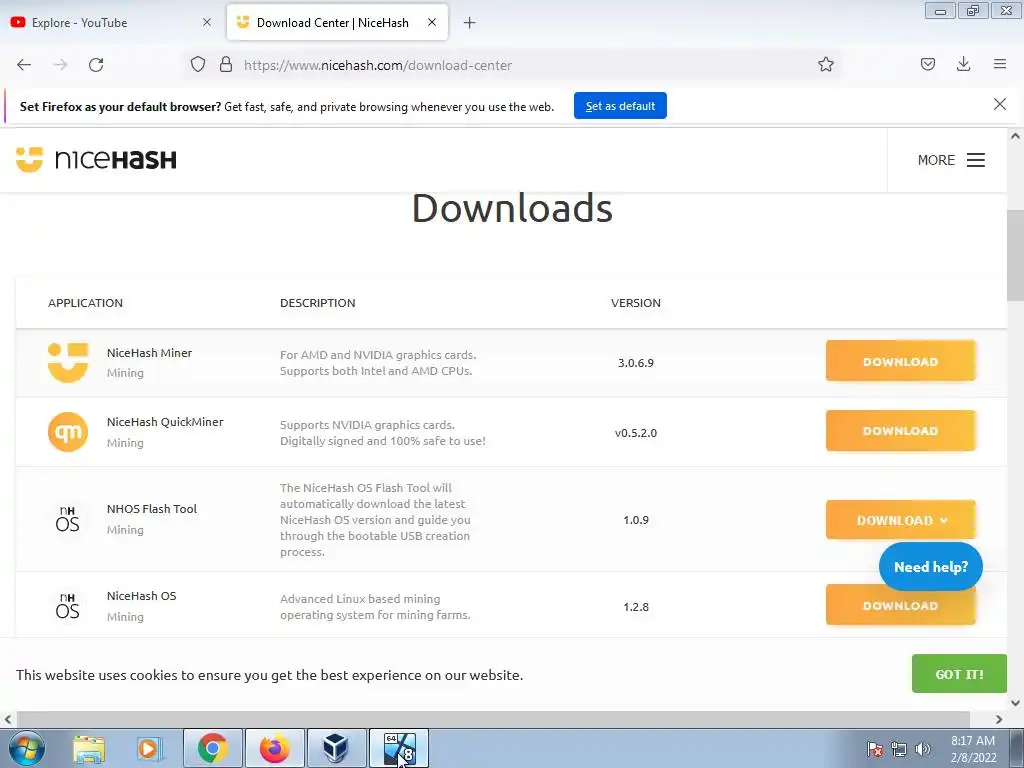Open the MORE hamburger menu
The width and height of the screenshot is (1024, 768).
tap(951, 160)
